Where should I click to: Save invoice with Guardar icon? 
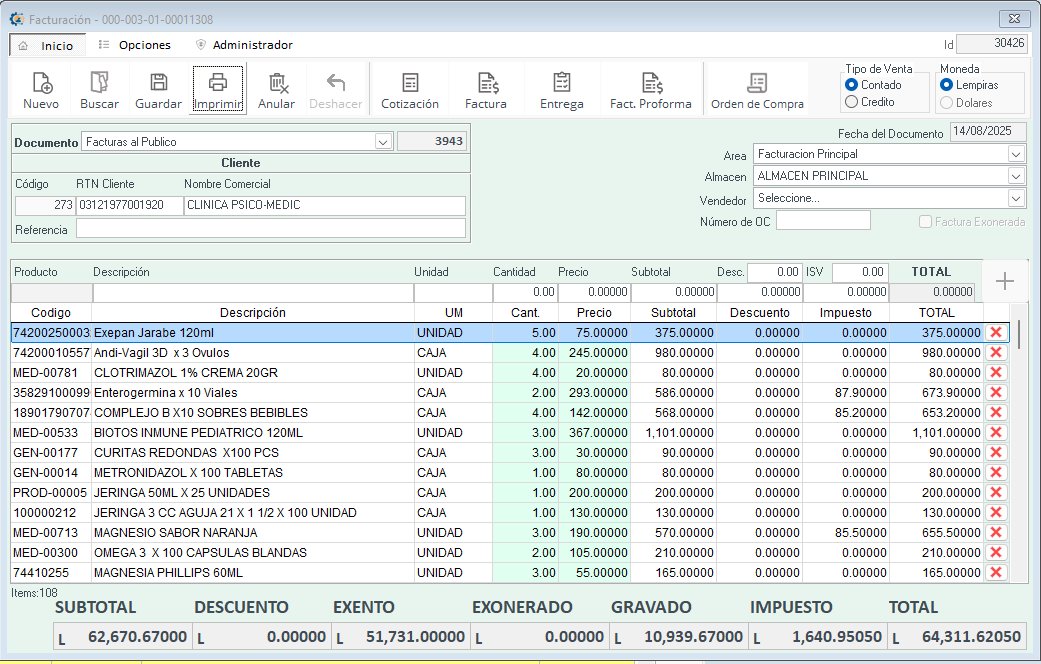click(x=158, y=84)
